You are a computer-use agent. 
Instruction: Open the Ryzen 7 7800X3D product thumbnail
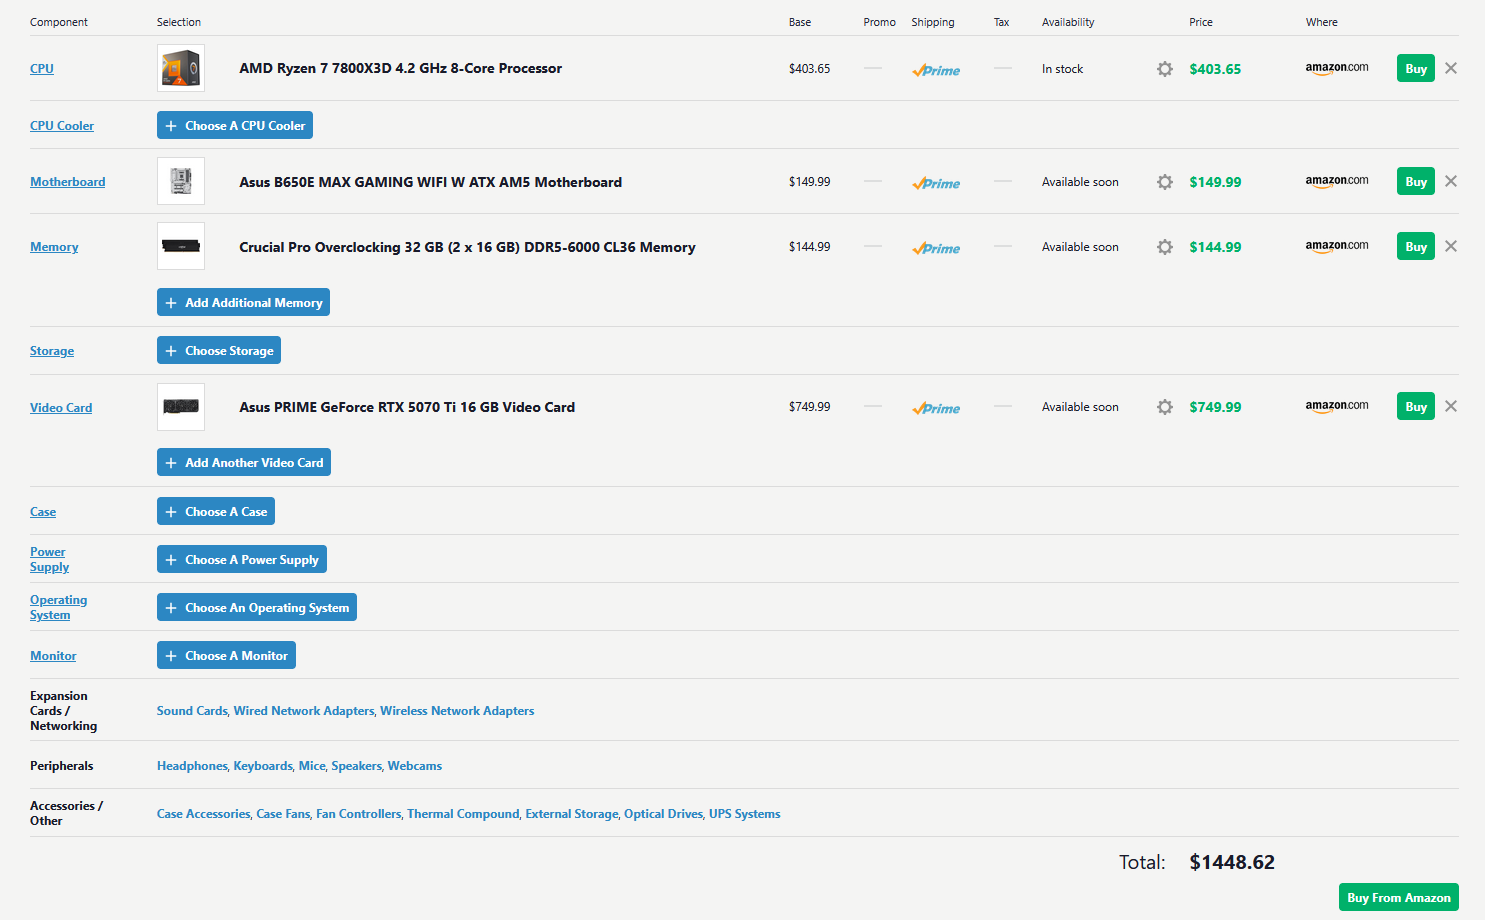point(181,68)
